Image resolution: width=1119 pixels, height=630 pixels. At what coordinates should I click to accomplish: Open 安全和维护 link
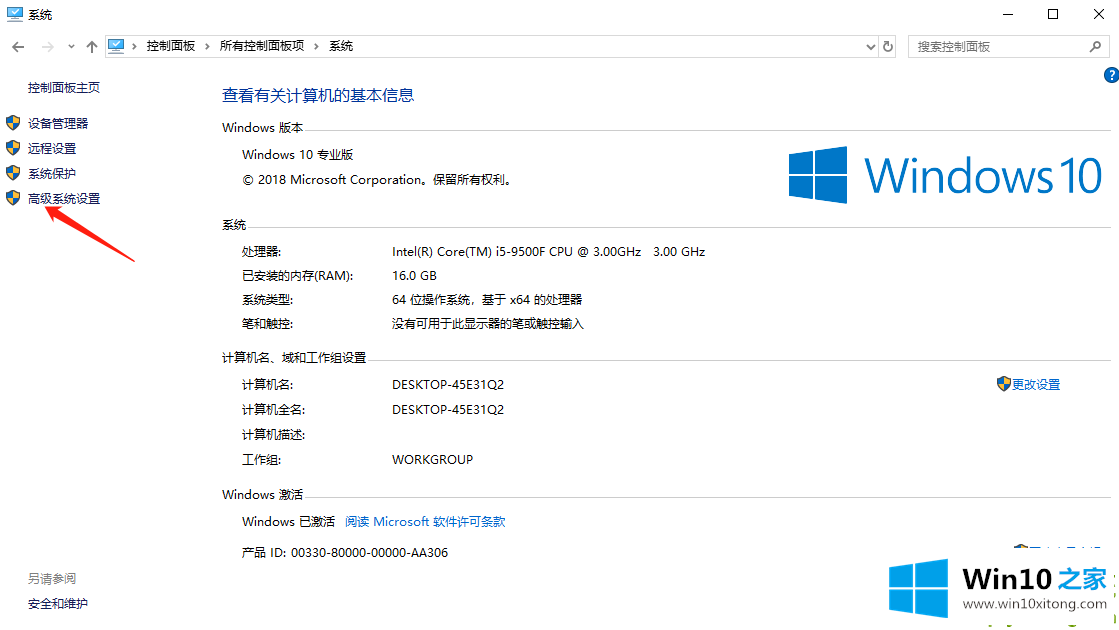[58, 604]
